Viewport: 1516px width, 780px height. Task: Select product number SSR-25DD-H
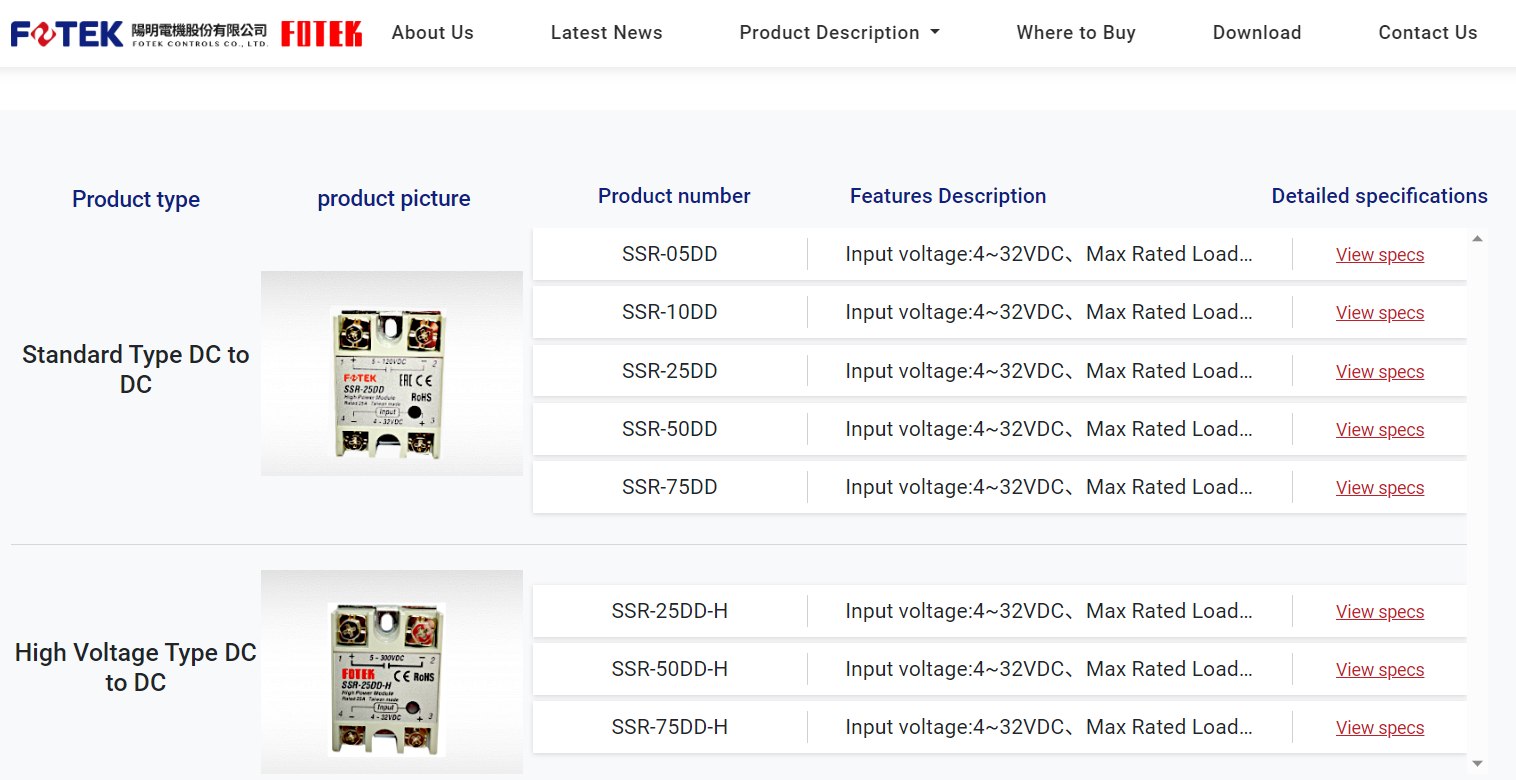(x=670, y=611)
